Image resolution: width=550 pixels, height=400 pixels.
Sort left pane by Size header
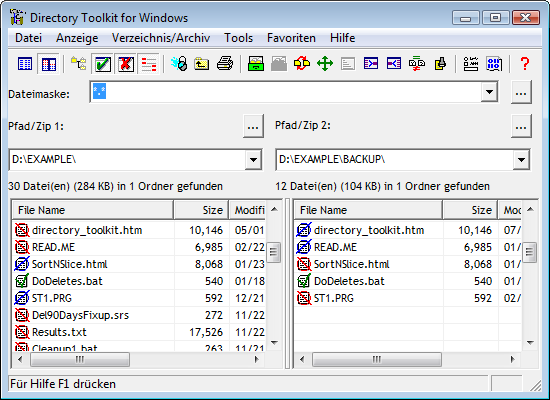(201, 210)
